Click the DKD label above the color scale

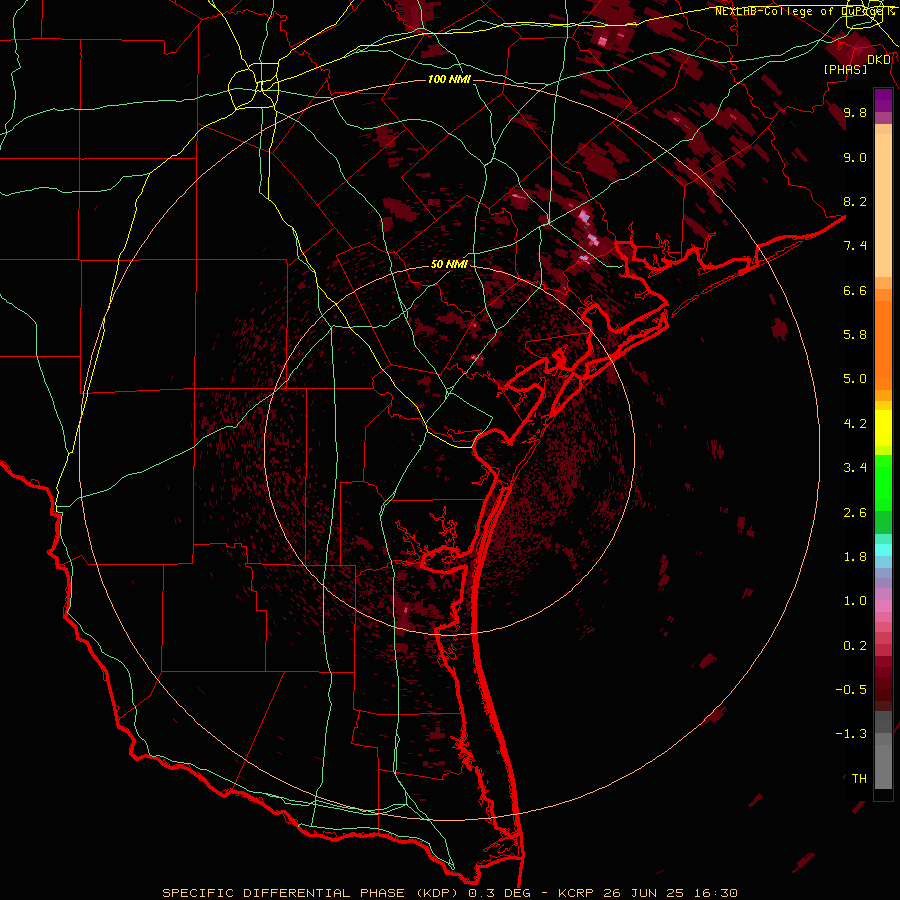pos(879,60)
